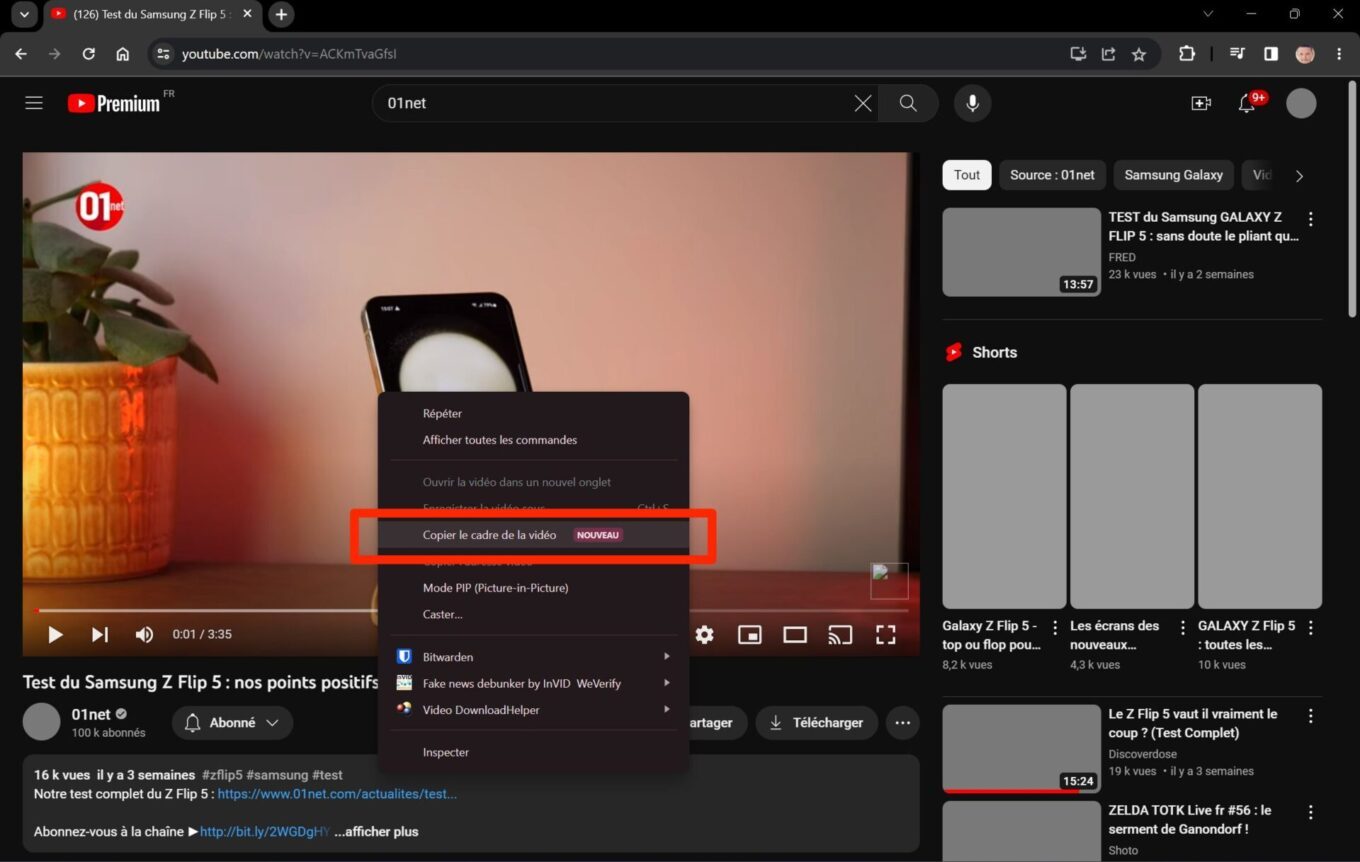Viewport: 1360px width, 862px height.
Task: Open options for Les écrans des nouveaux short
Action: pos(1183,627)
